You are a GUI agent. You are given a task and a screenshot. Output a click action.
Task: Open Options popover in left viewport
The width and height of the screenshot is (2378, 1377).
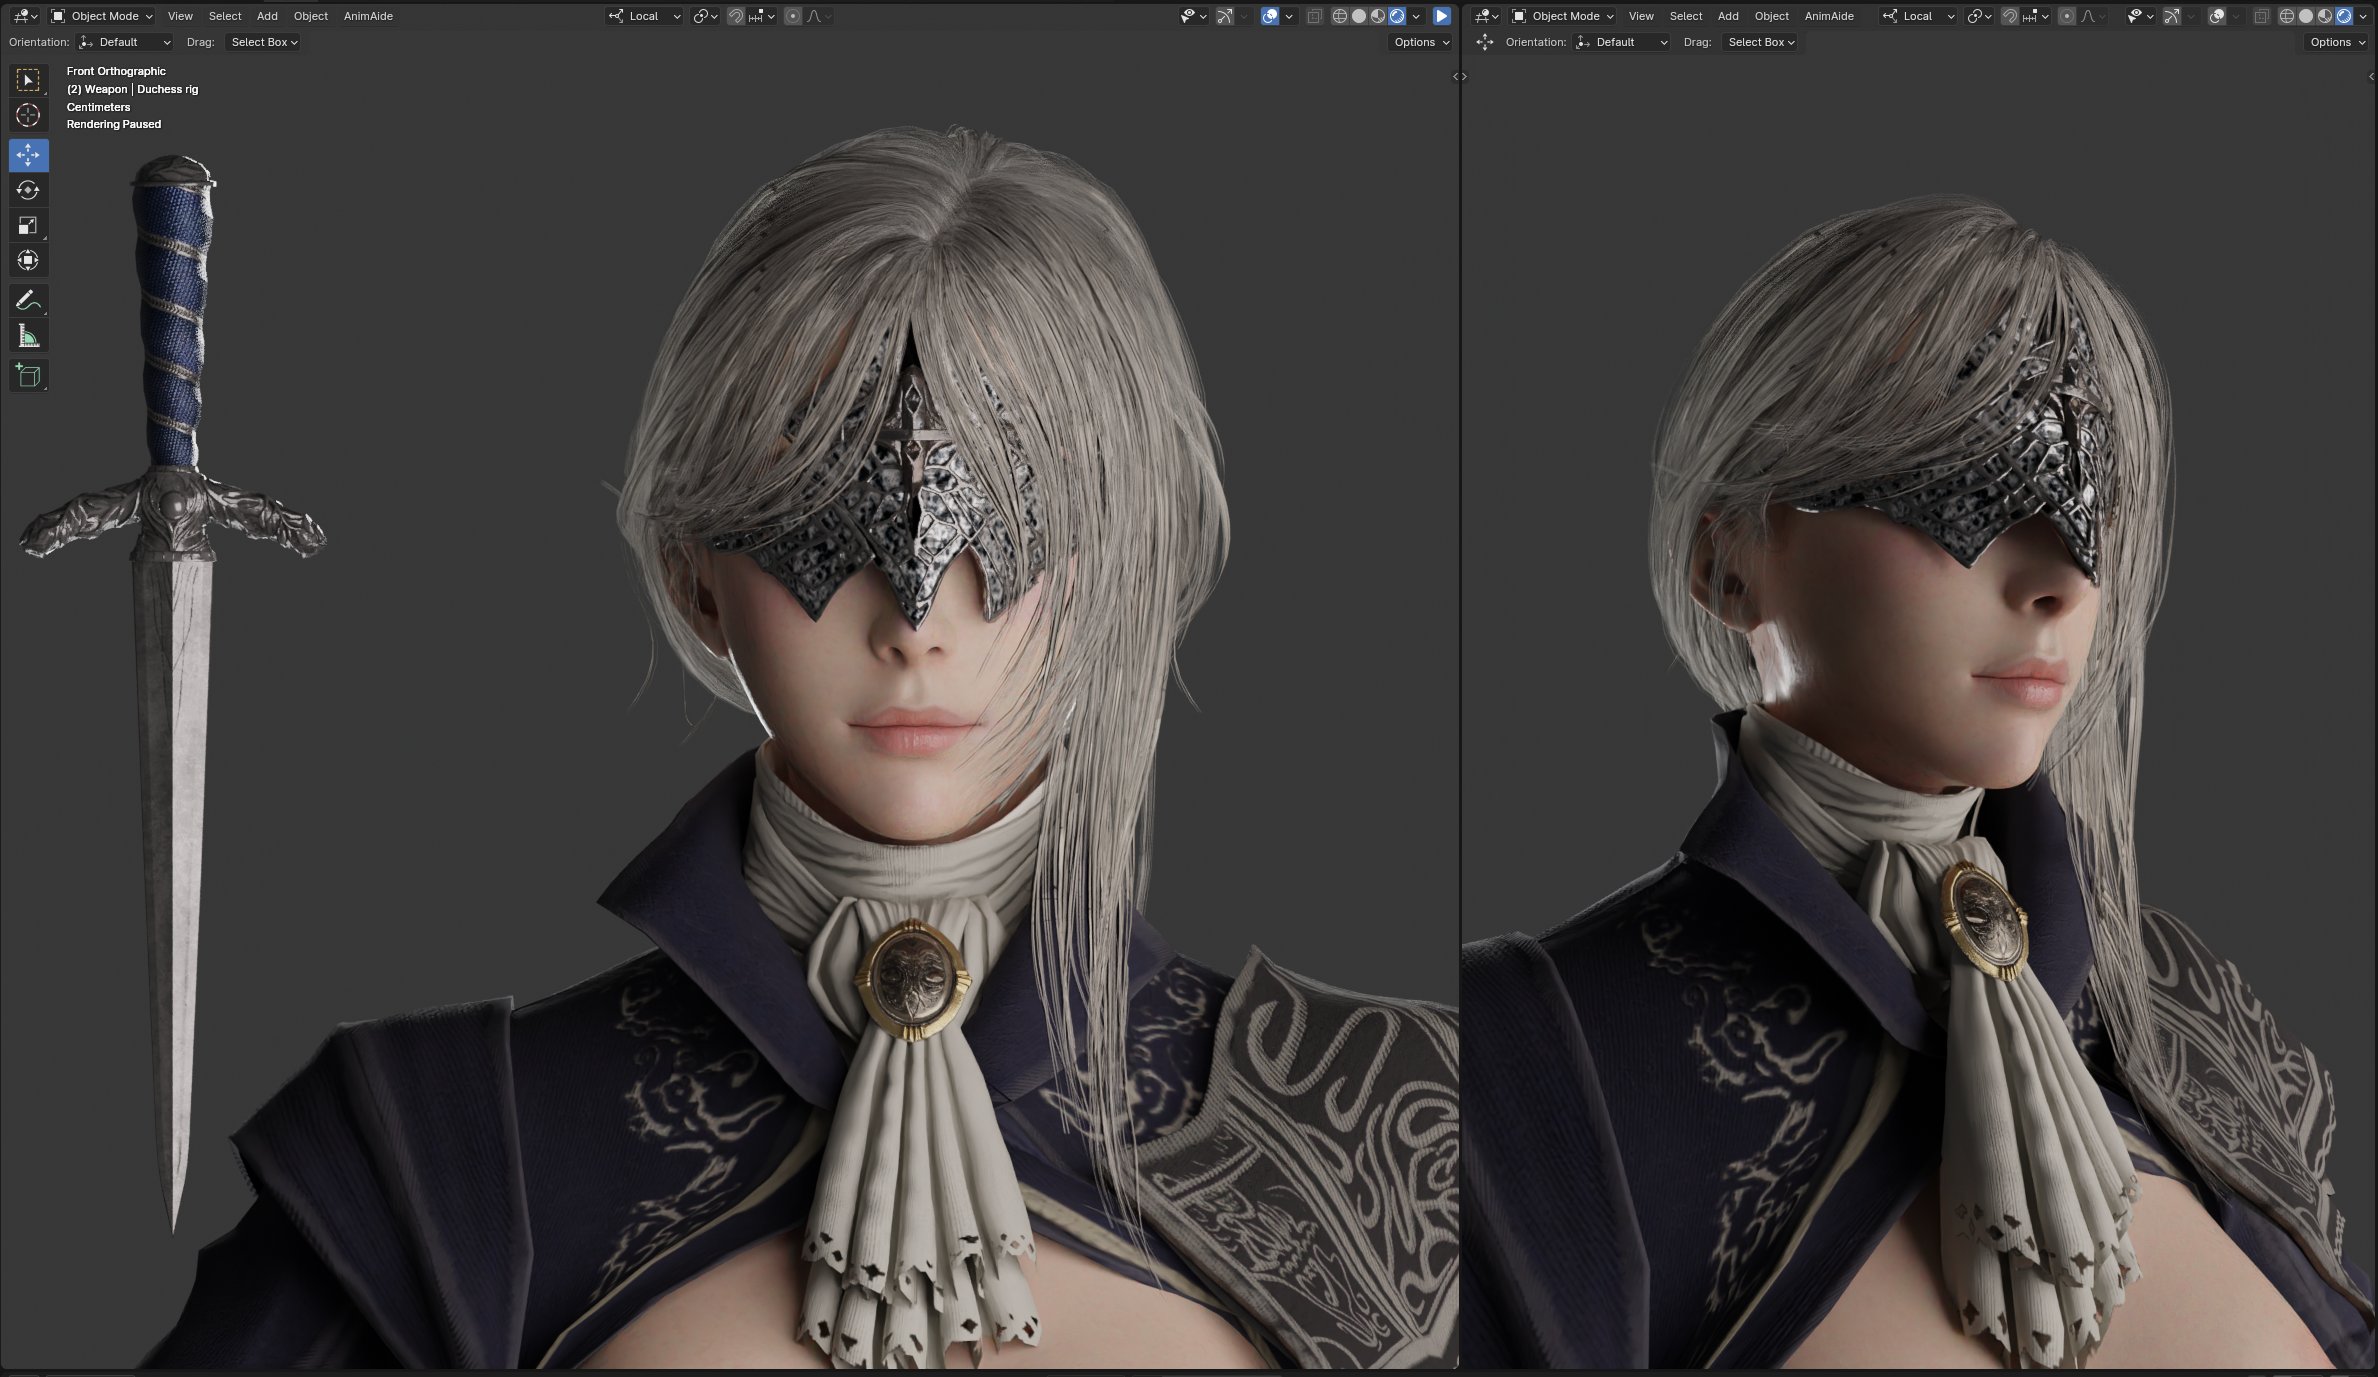[x=1421, y=42]
